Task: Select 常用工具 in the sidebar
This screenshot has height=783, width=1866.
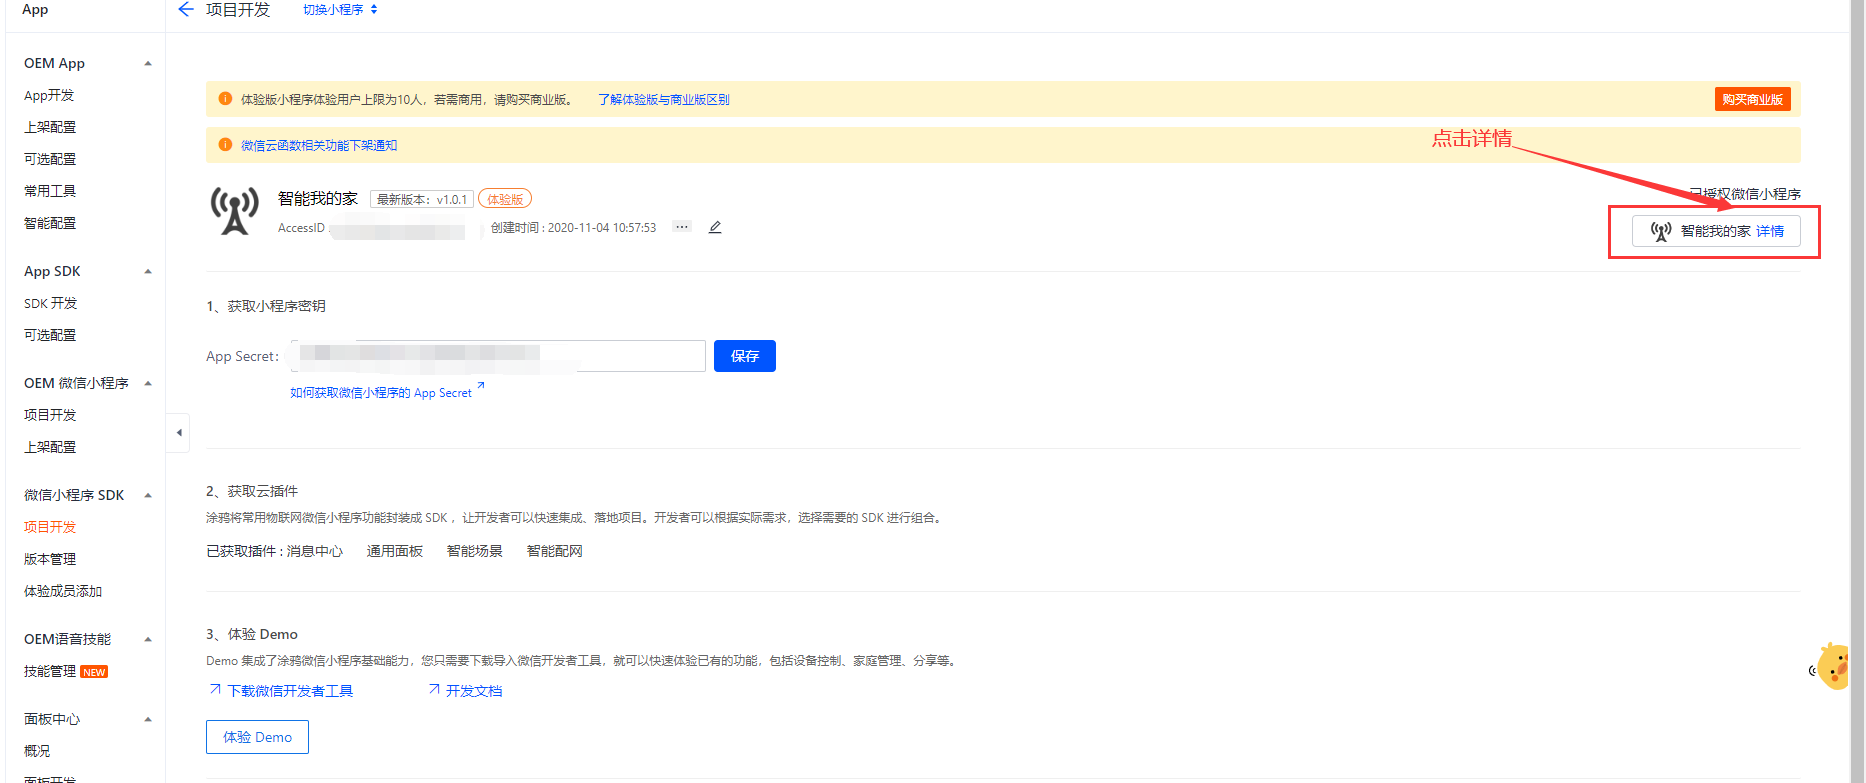Action: [x=50, y=191]
